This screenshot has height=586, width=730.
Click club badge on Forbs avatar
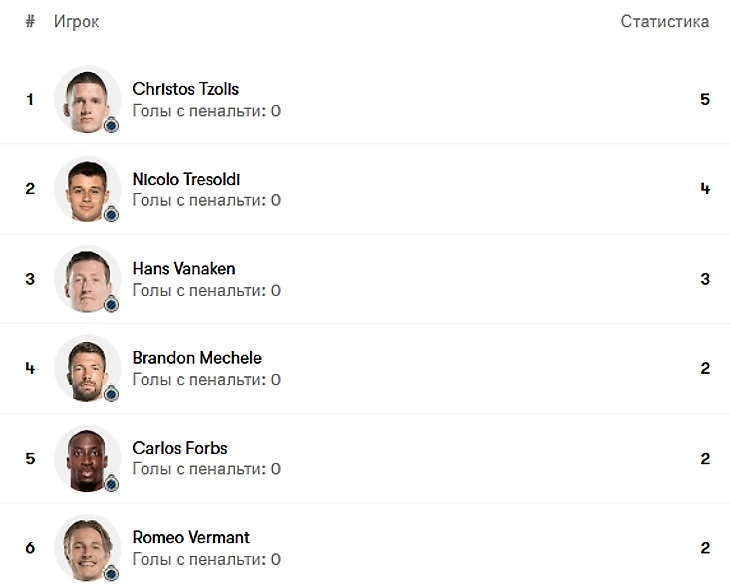[x=111, y=484]
